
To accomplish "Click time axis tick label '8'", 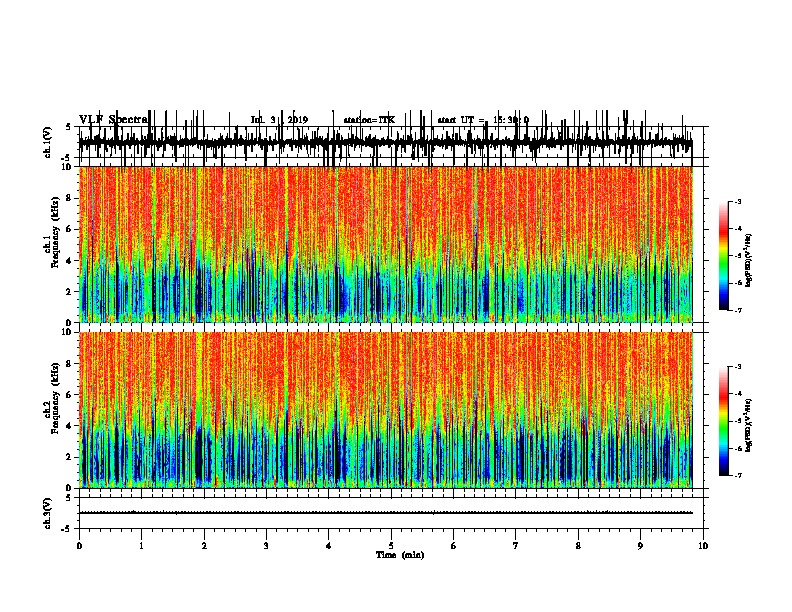I will coord(578,546).
